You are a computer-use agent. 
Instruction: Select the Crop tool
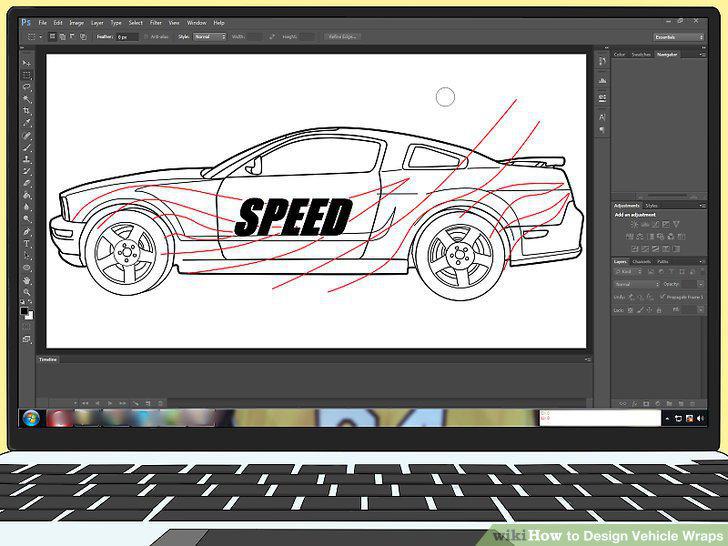tap(26, 111)
